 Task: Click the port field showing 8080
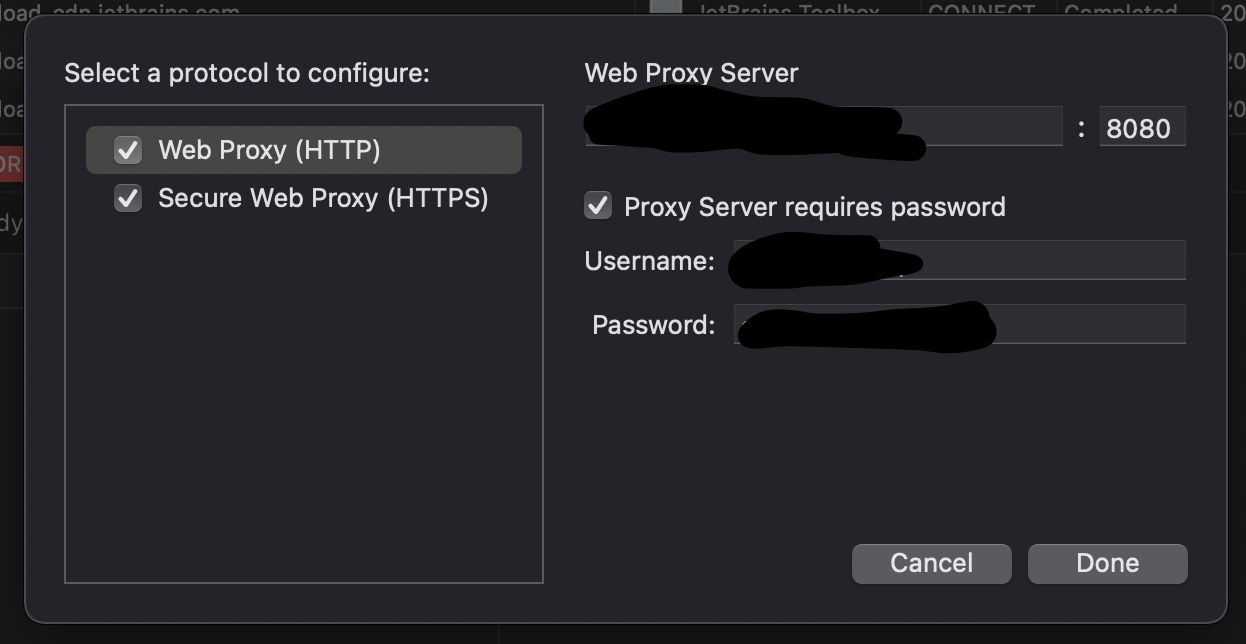click(x=1142, y=126)
